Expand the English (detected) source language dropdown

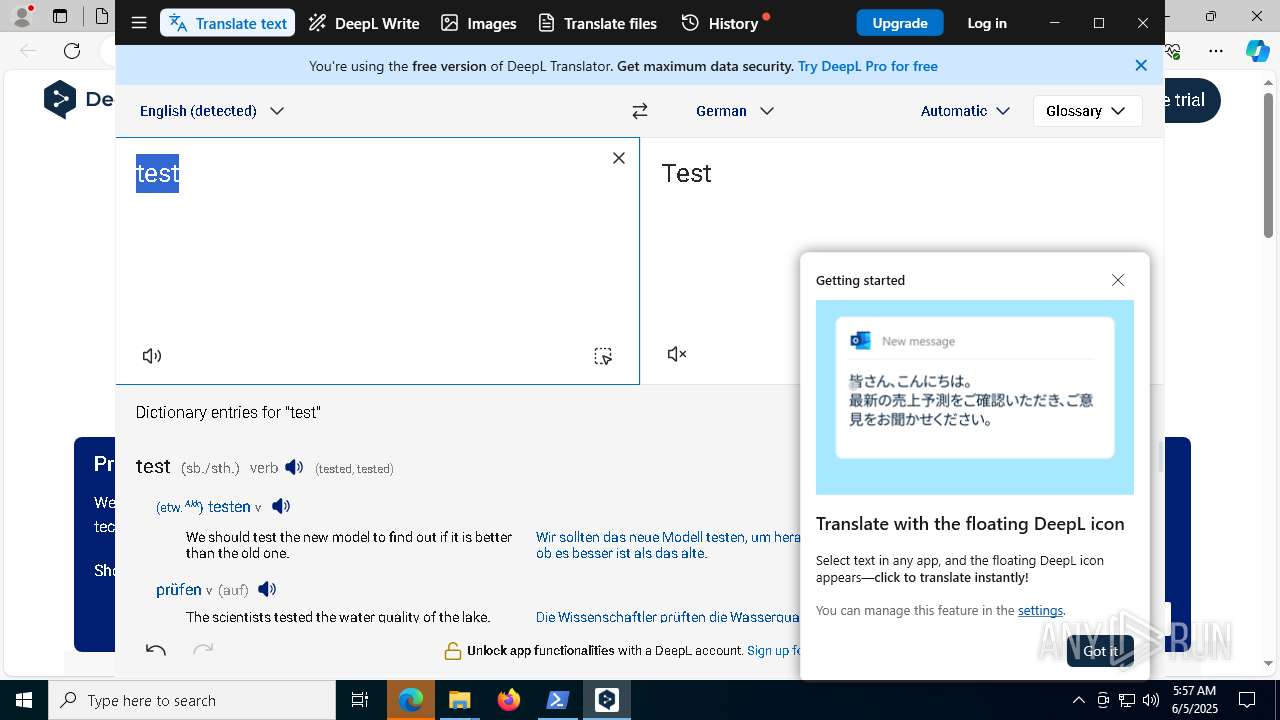(x=212, y=111)
